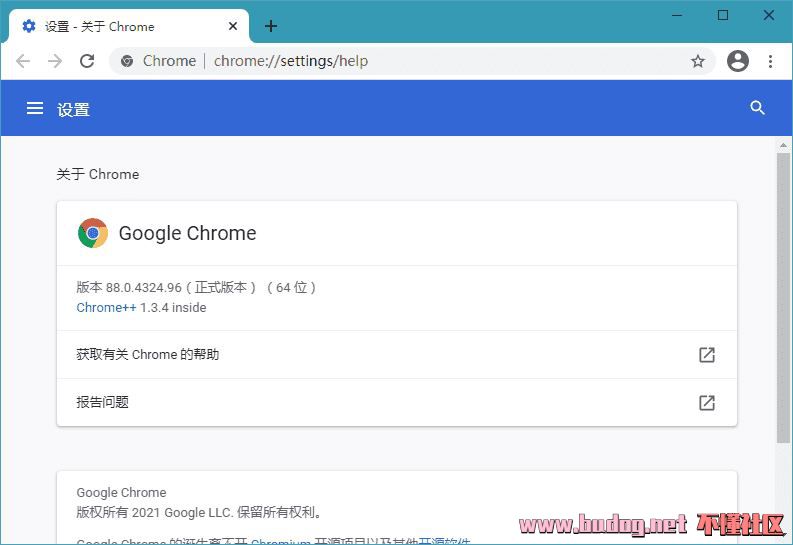Click the site info Chrome icon in address bar
The width and height of the screenshot is (793, 545).
(127, 61)
